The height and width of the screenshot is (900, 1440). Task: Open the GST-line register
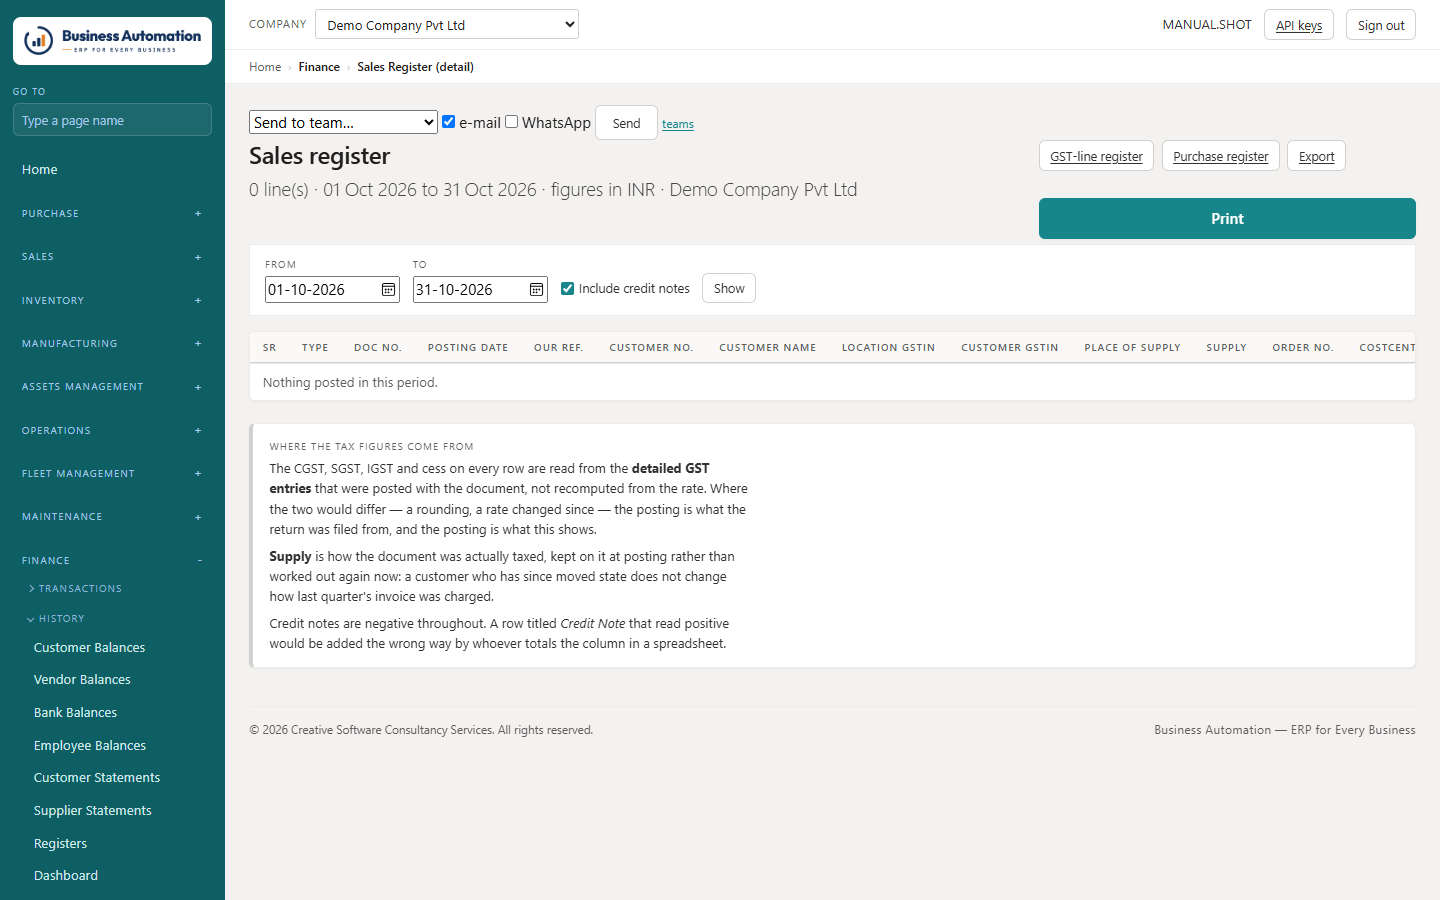(x=1096, y=156)
